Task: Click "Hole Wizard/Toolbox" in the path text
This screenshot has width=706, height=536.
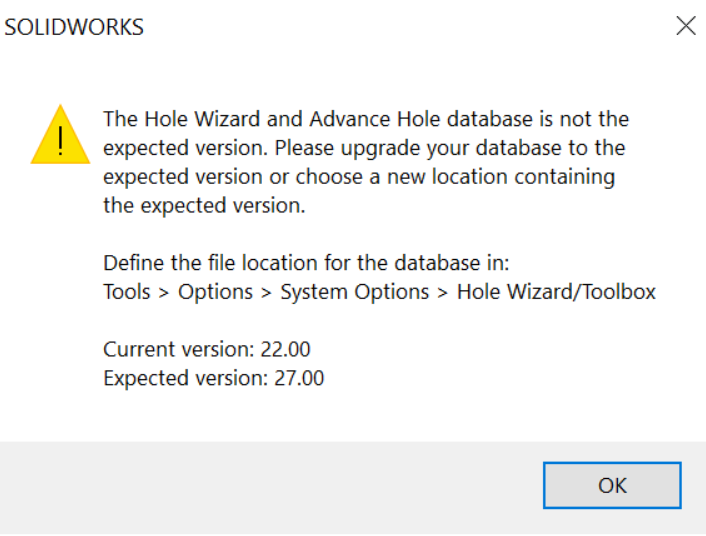Action: pos(556,293)
